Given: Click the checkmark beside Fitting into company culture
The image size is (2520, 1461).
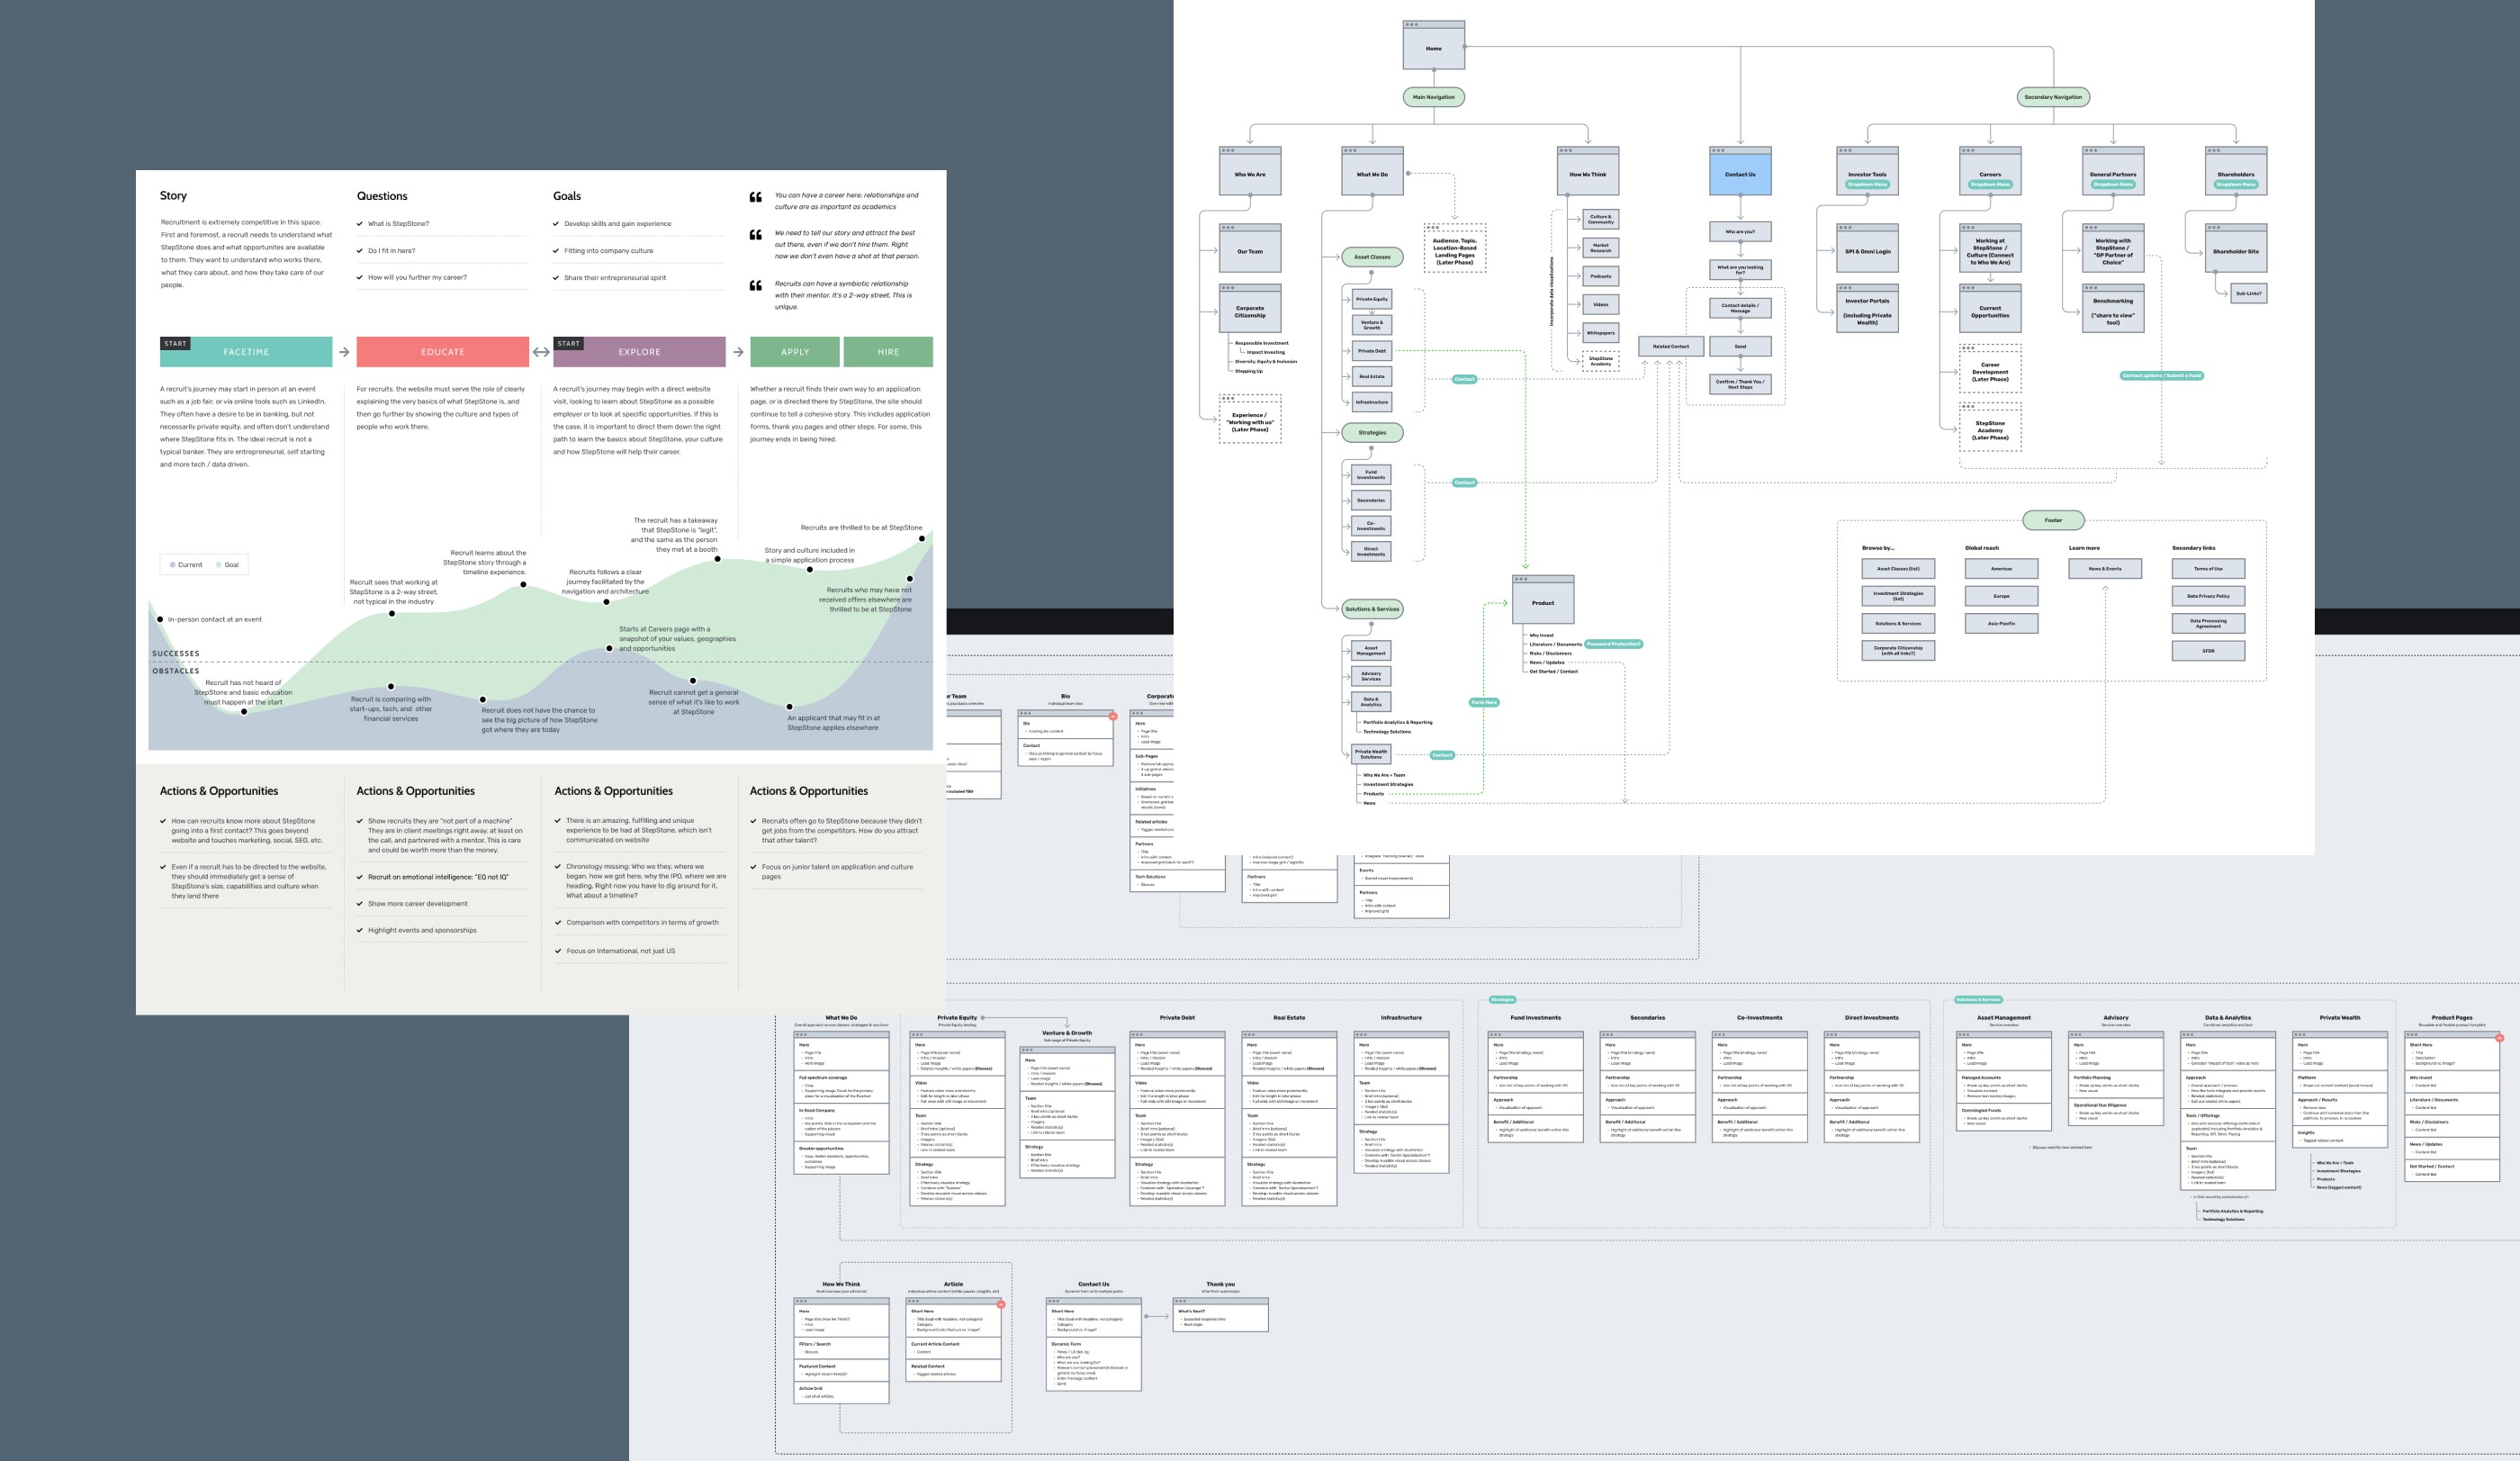Looking at the screenshot, I should click(x=556, y=251).
